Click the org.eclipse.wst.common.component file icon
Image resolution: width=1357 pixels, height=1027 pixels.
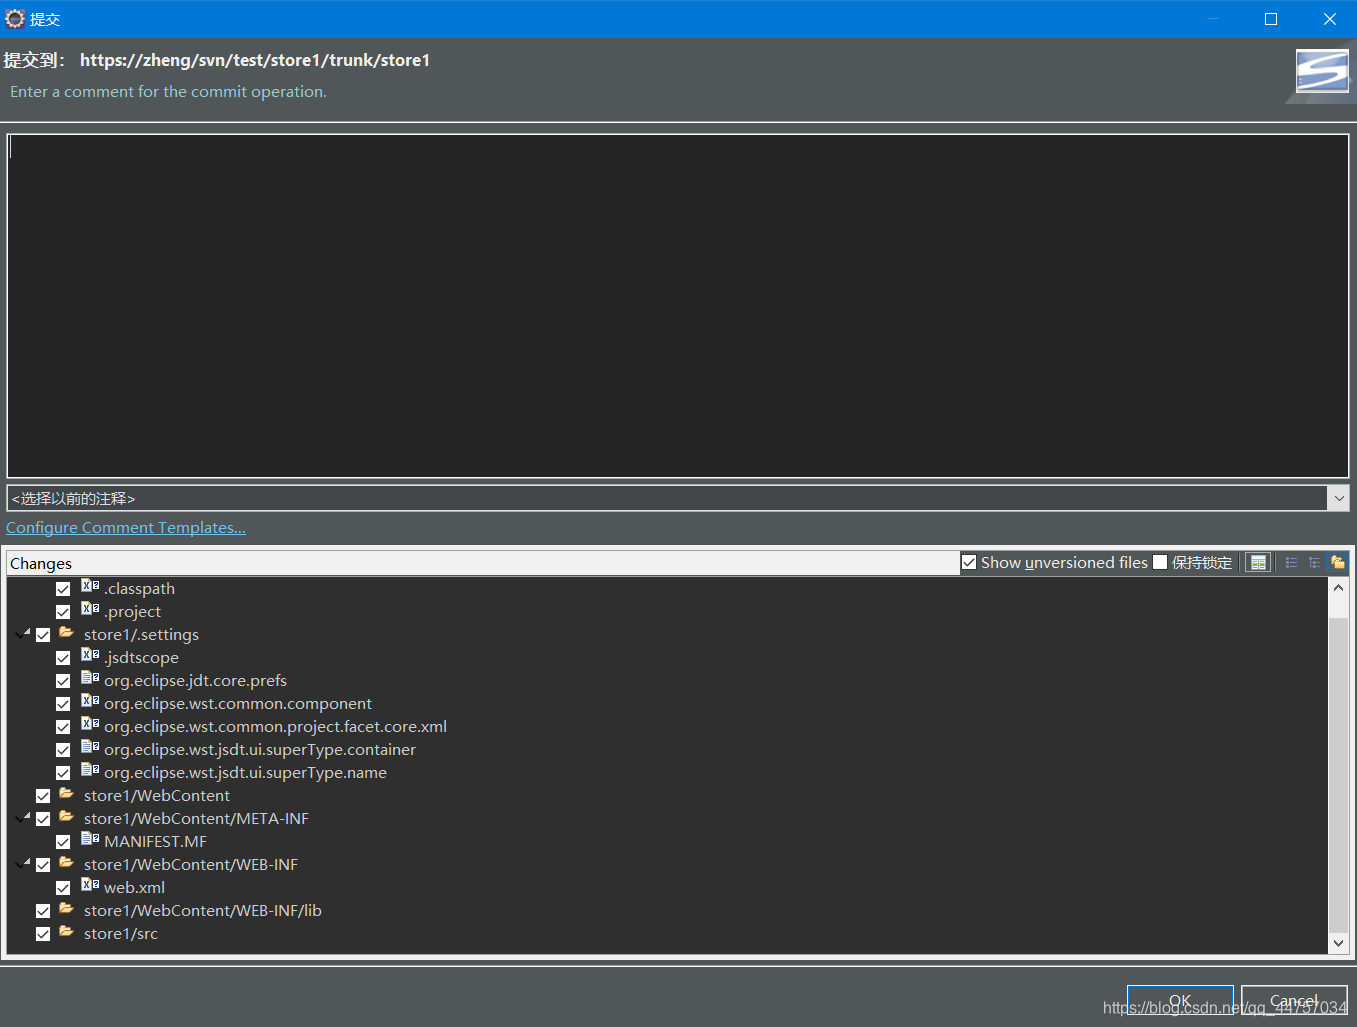click(x=90, y=701)
